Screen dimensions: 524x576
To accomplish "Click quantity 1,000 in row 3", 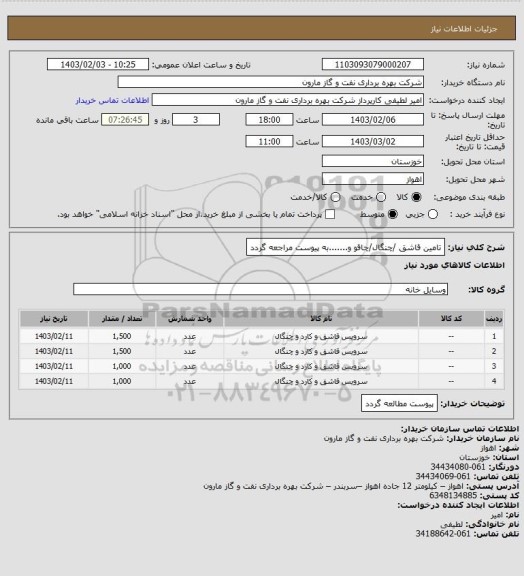I will (122, 366).
